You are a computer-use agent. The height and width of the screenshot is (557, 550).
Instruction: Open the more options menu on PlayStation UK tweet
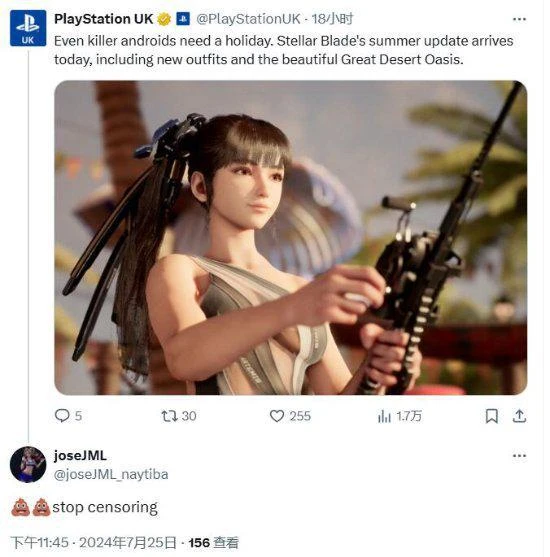click(519, 19)
